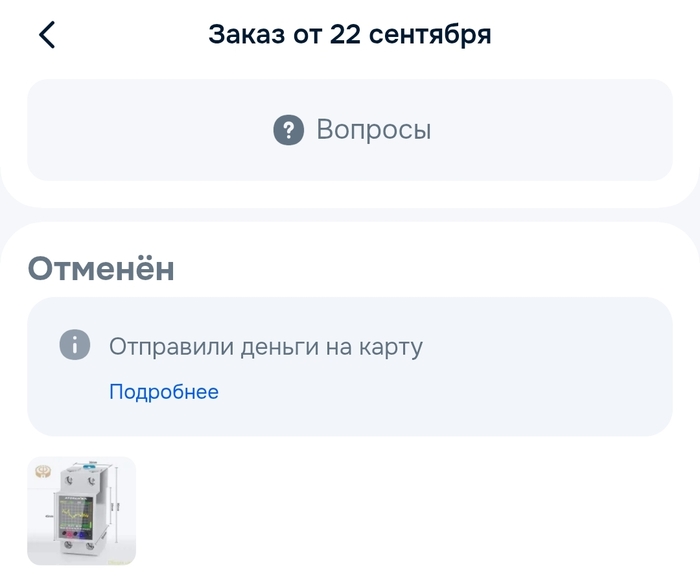Open the Подробнее link
This screenshot has height=581, width=700.
point(164,392)
